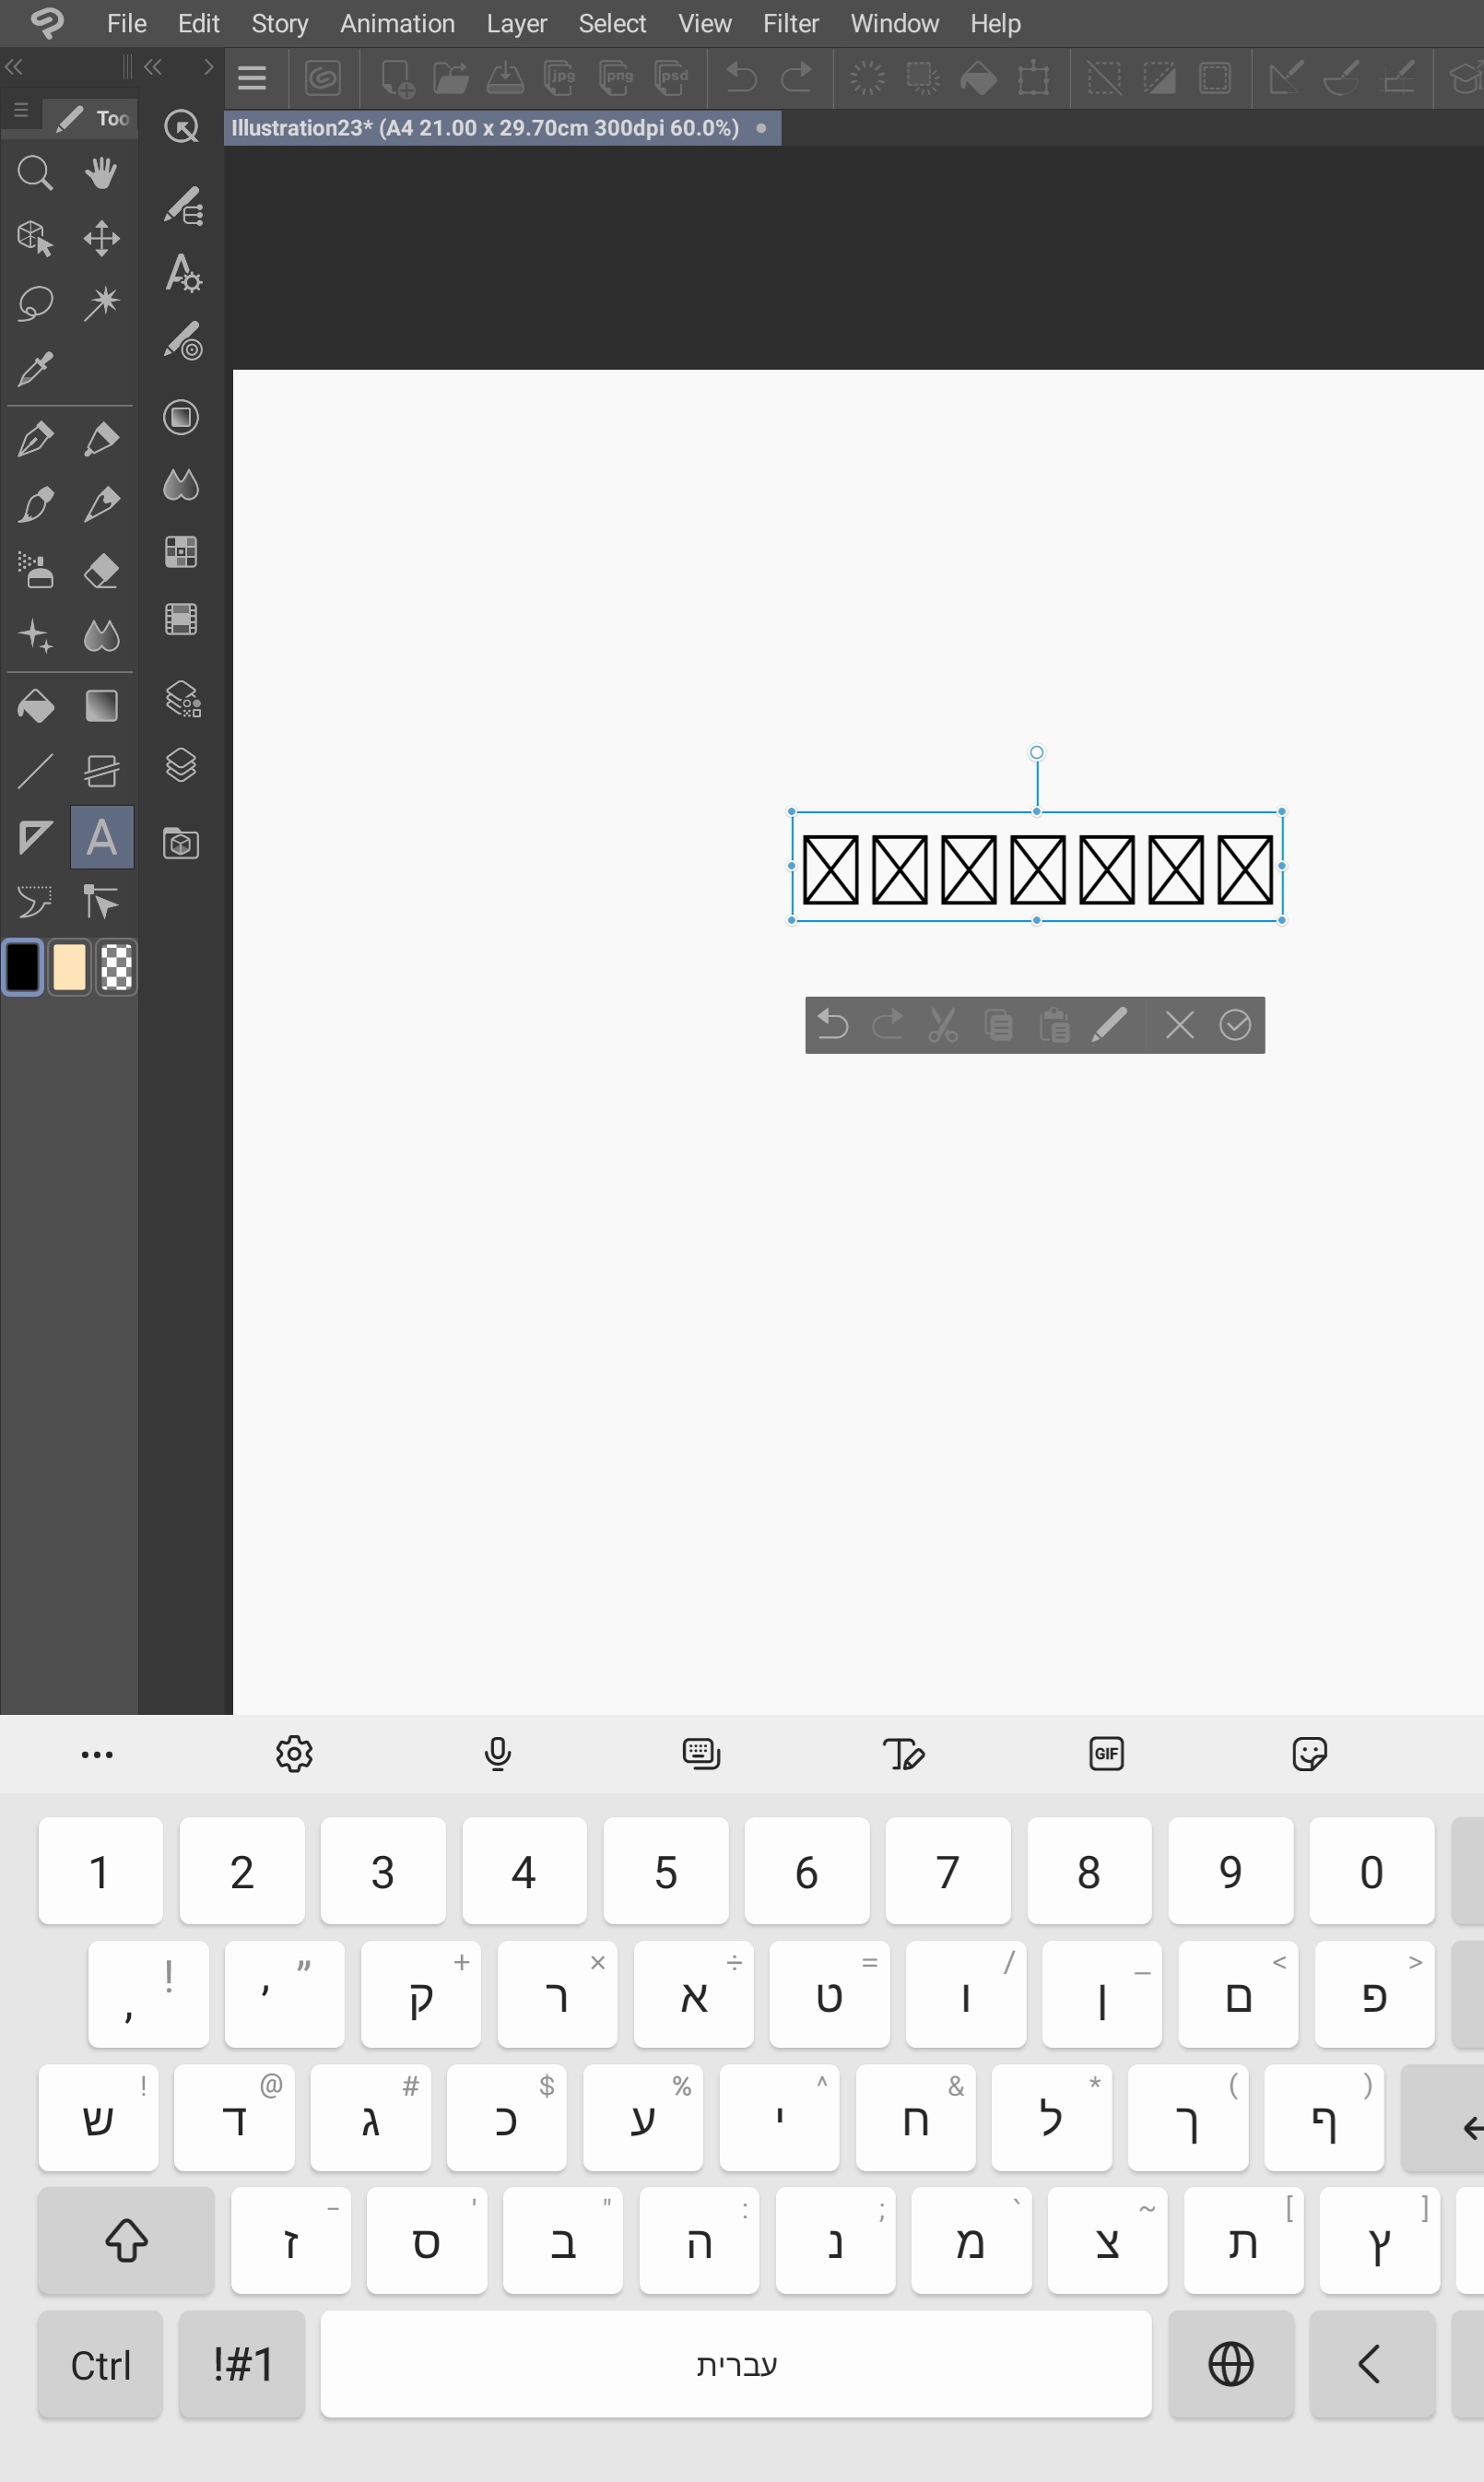
Task: Export as PNG from command bar
Action: [x=616, y=78]
